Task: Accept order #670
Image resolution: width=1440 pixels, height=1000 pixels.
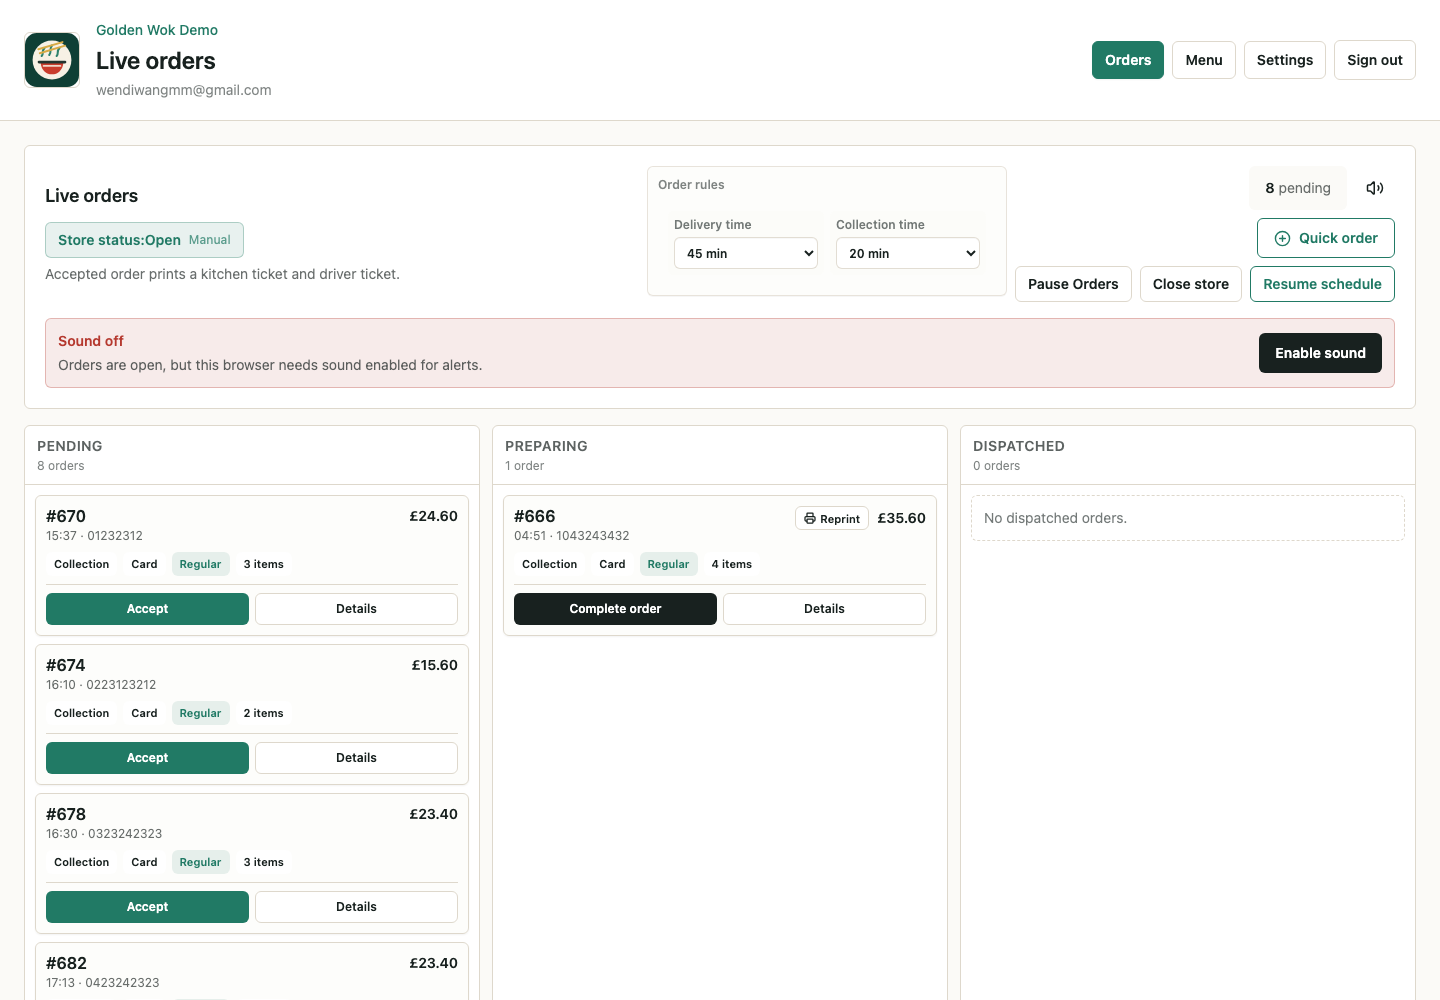Action: [147, 609]
